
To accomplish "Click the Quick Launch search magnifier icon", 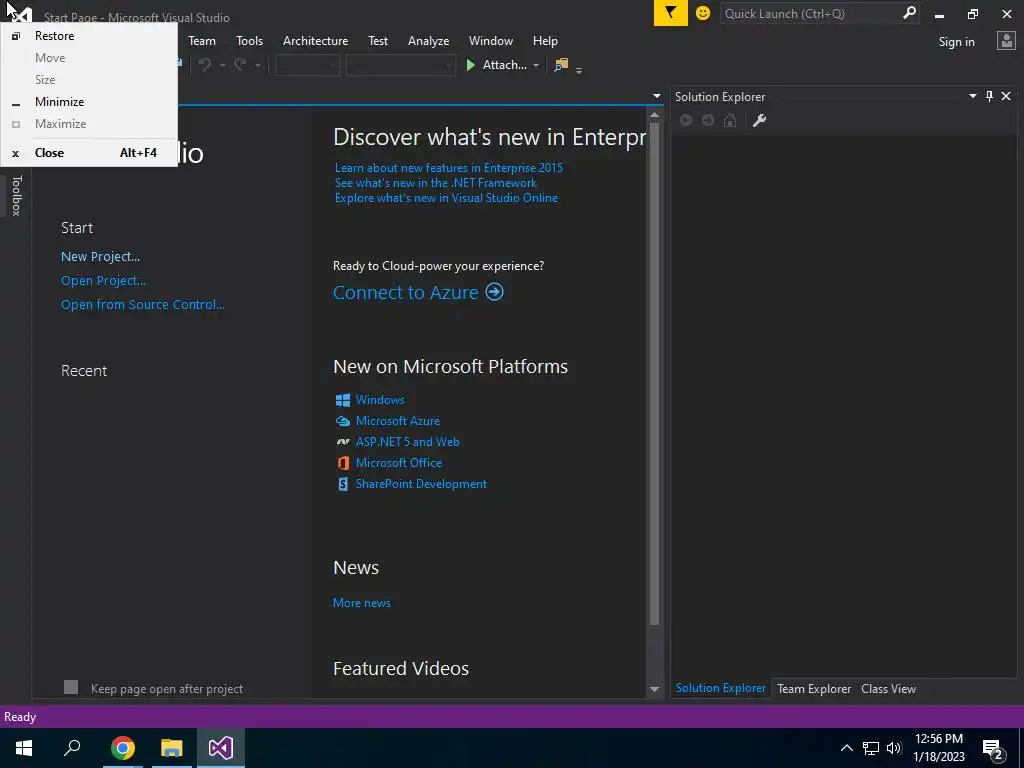I will [909, 13].
